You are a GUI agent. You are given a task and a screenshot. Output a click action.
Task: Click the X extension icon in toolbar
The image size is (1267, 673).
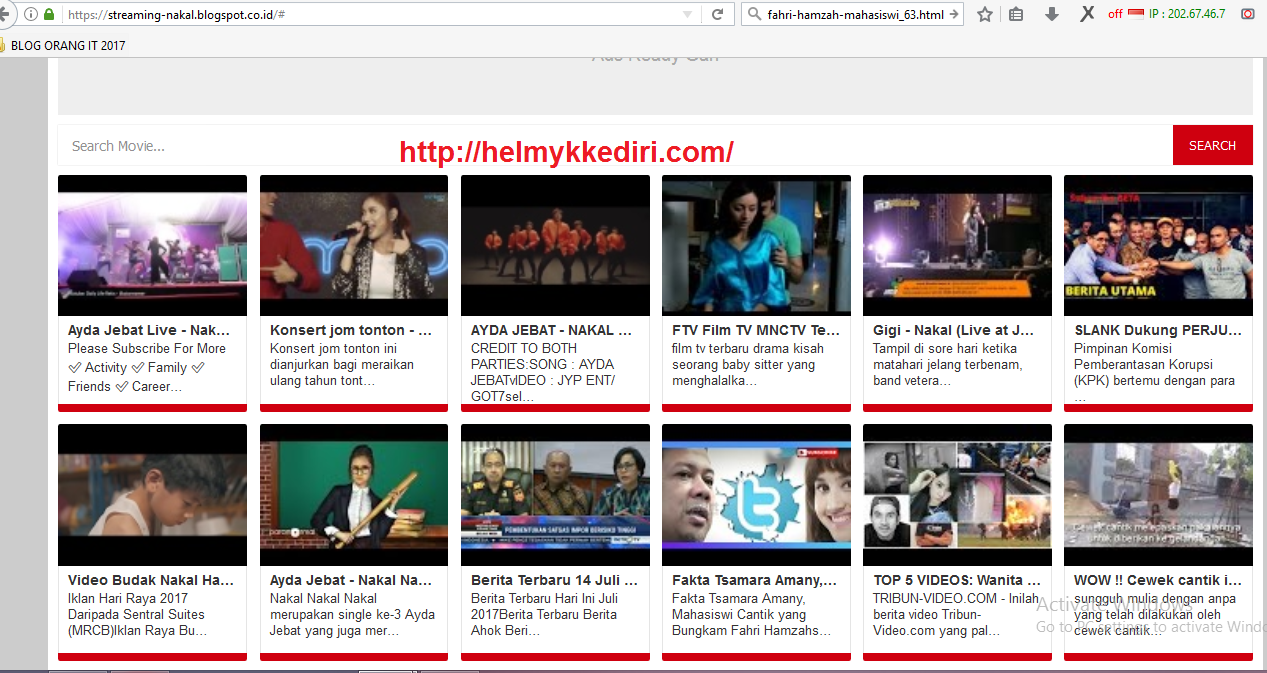[1087, 13]
